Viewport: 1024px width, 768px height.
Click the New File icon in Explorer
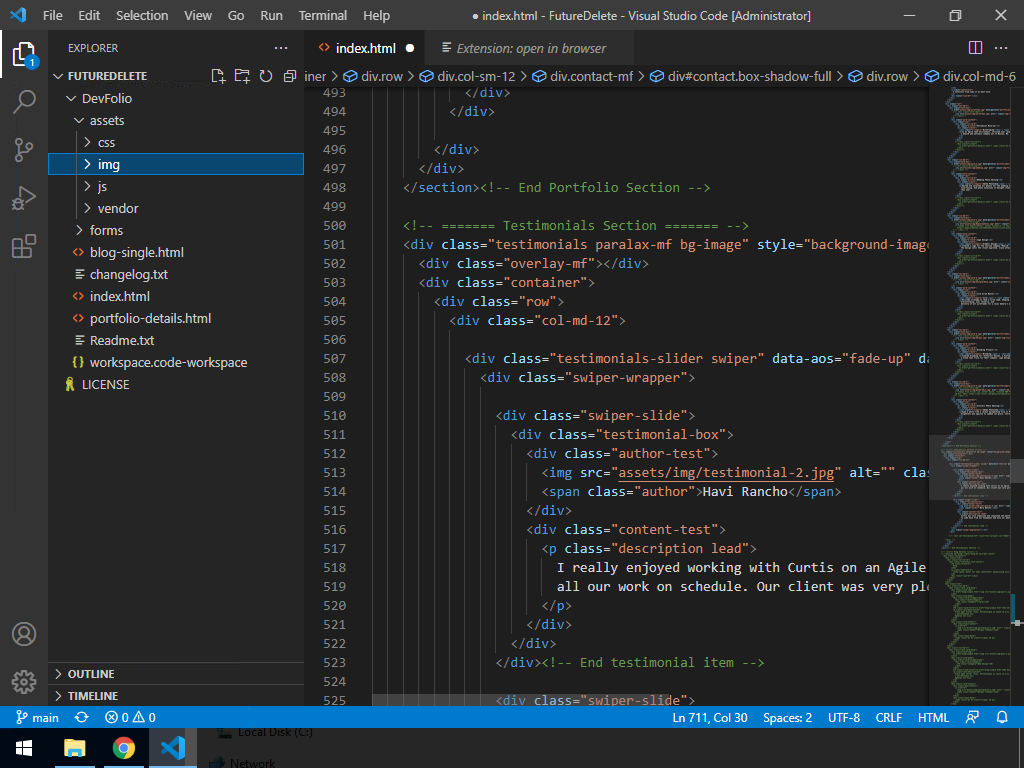tap(218, 76)
